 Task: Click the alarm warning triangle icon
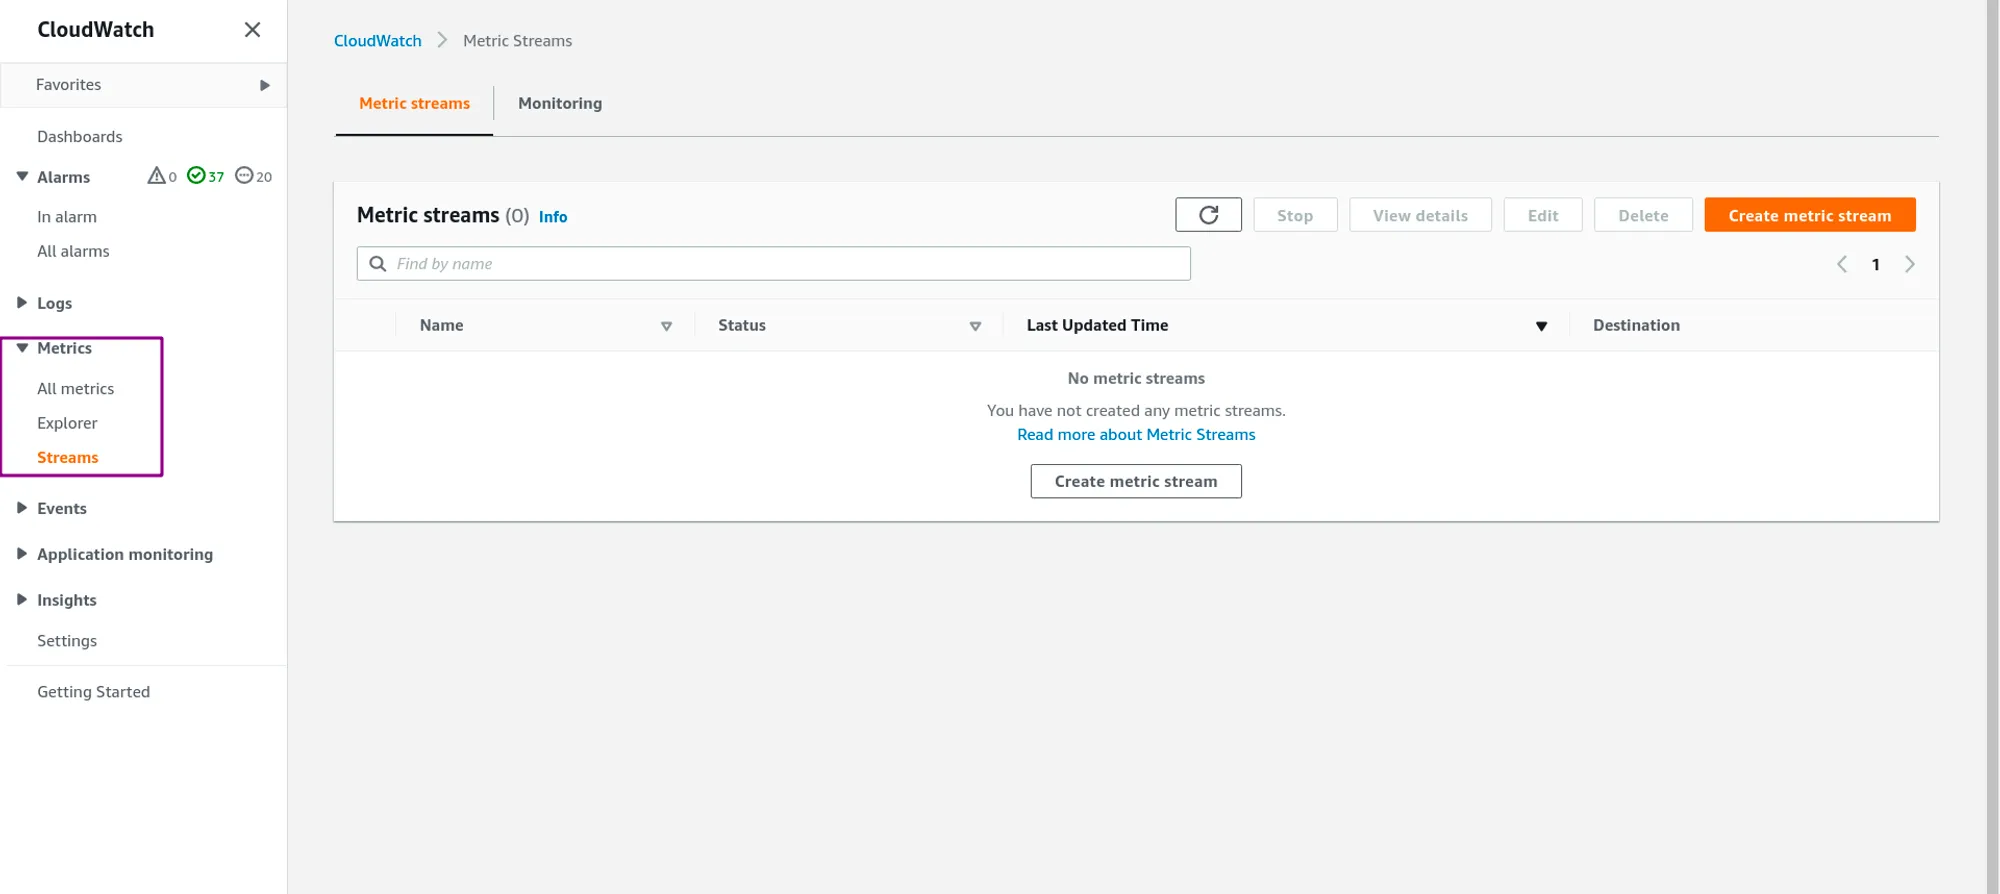click(x=156, y=176)
